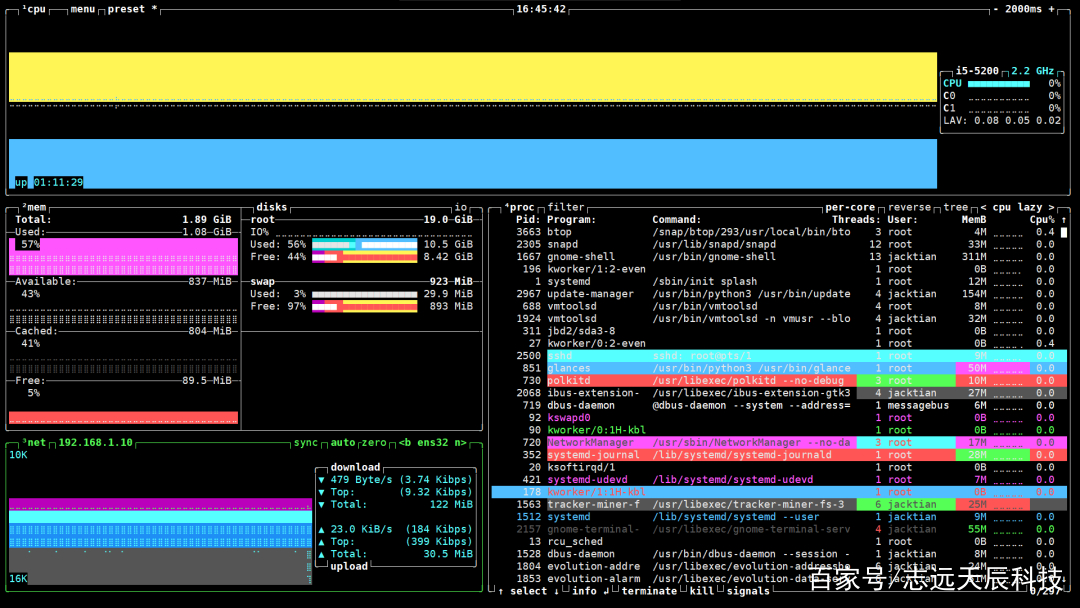Toggle per-core process CPU usage

[x=850, y=207]
